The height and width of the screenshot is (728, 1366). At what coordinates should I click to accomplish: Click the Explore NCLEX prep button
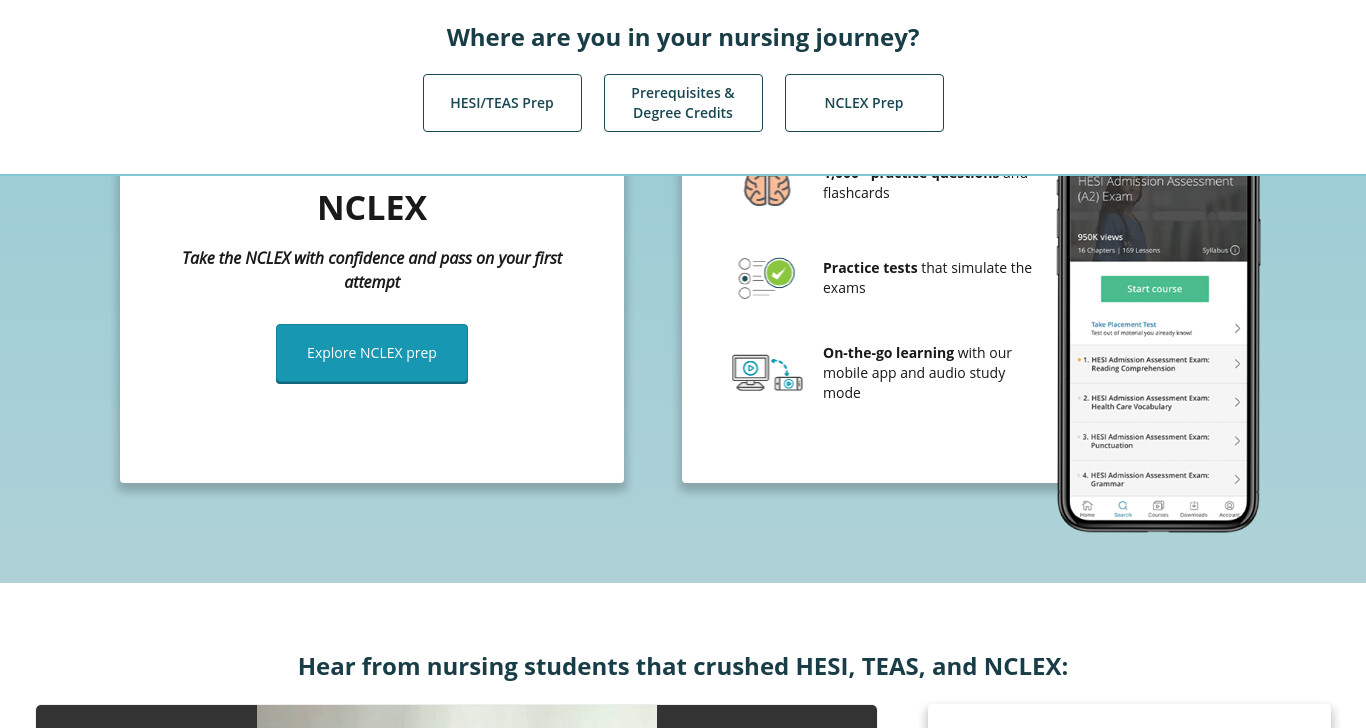click(x=372, y=353)
